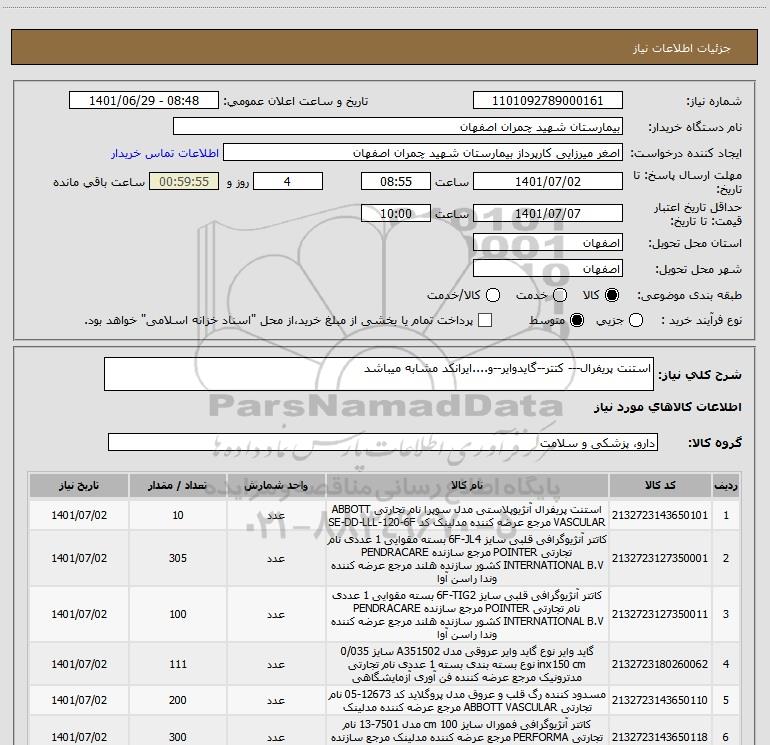The height and width of the screenshot is (745, 770).
Task: Click the buyer name field بیمارستان شهید چمران اصفهان
Action: (x=398, y=127)
